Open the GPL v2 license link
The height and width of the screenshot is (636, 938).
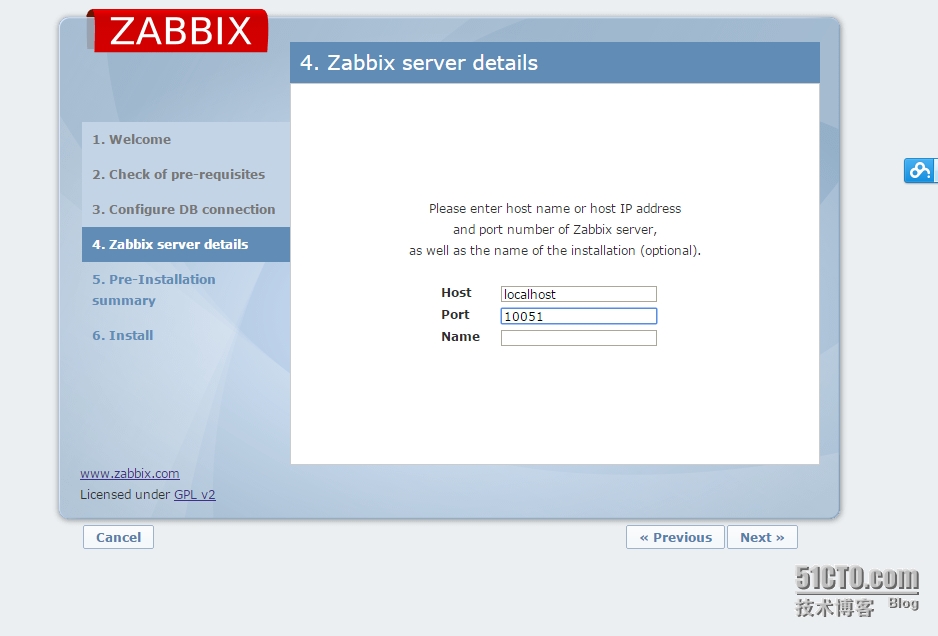(x=194, y=495)
